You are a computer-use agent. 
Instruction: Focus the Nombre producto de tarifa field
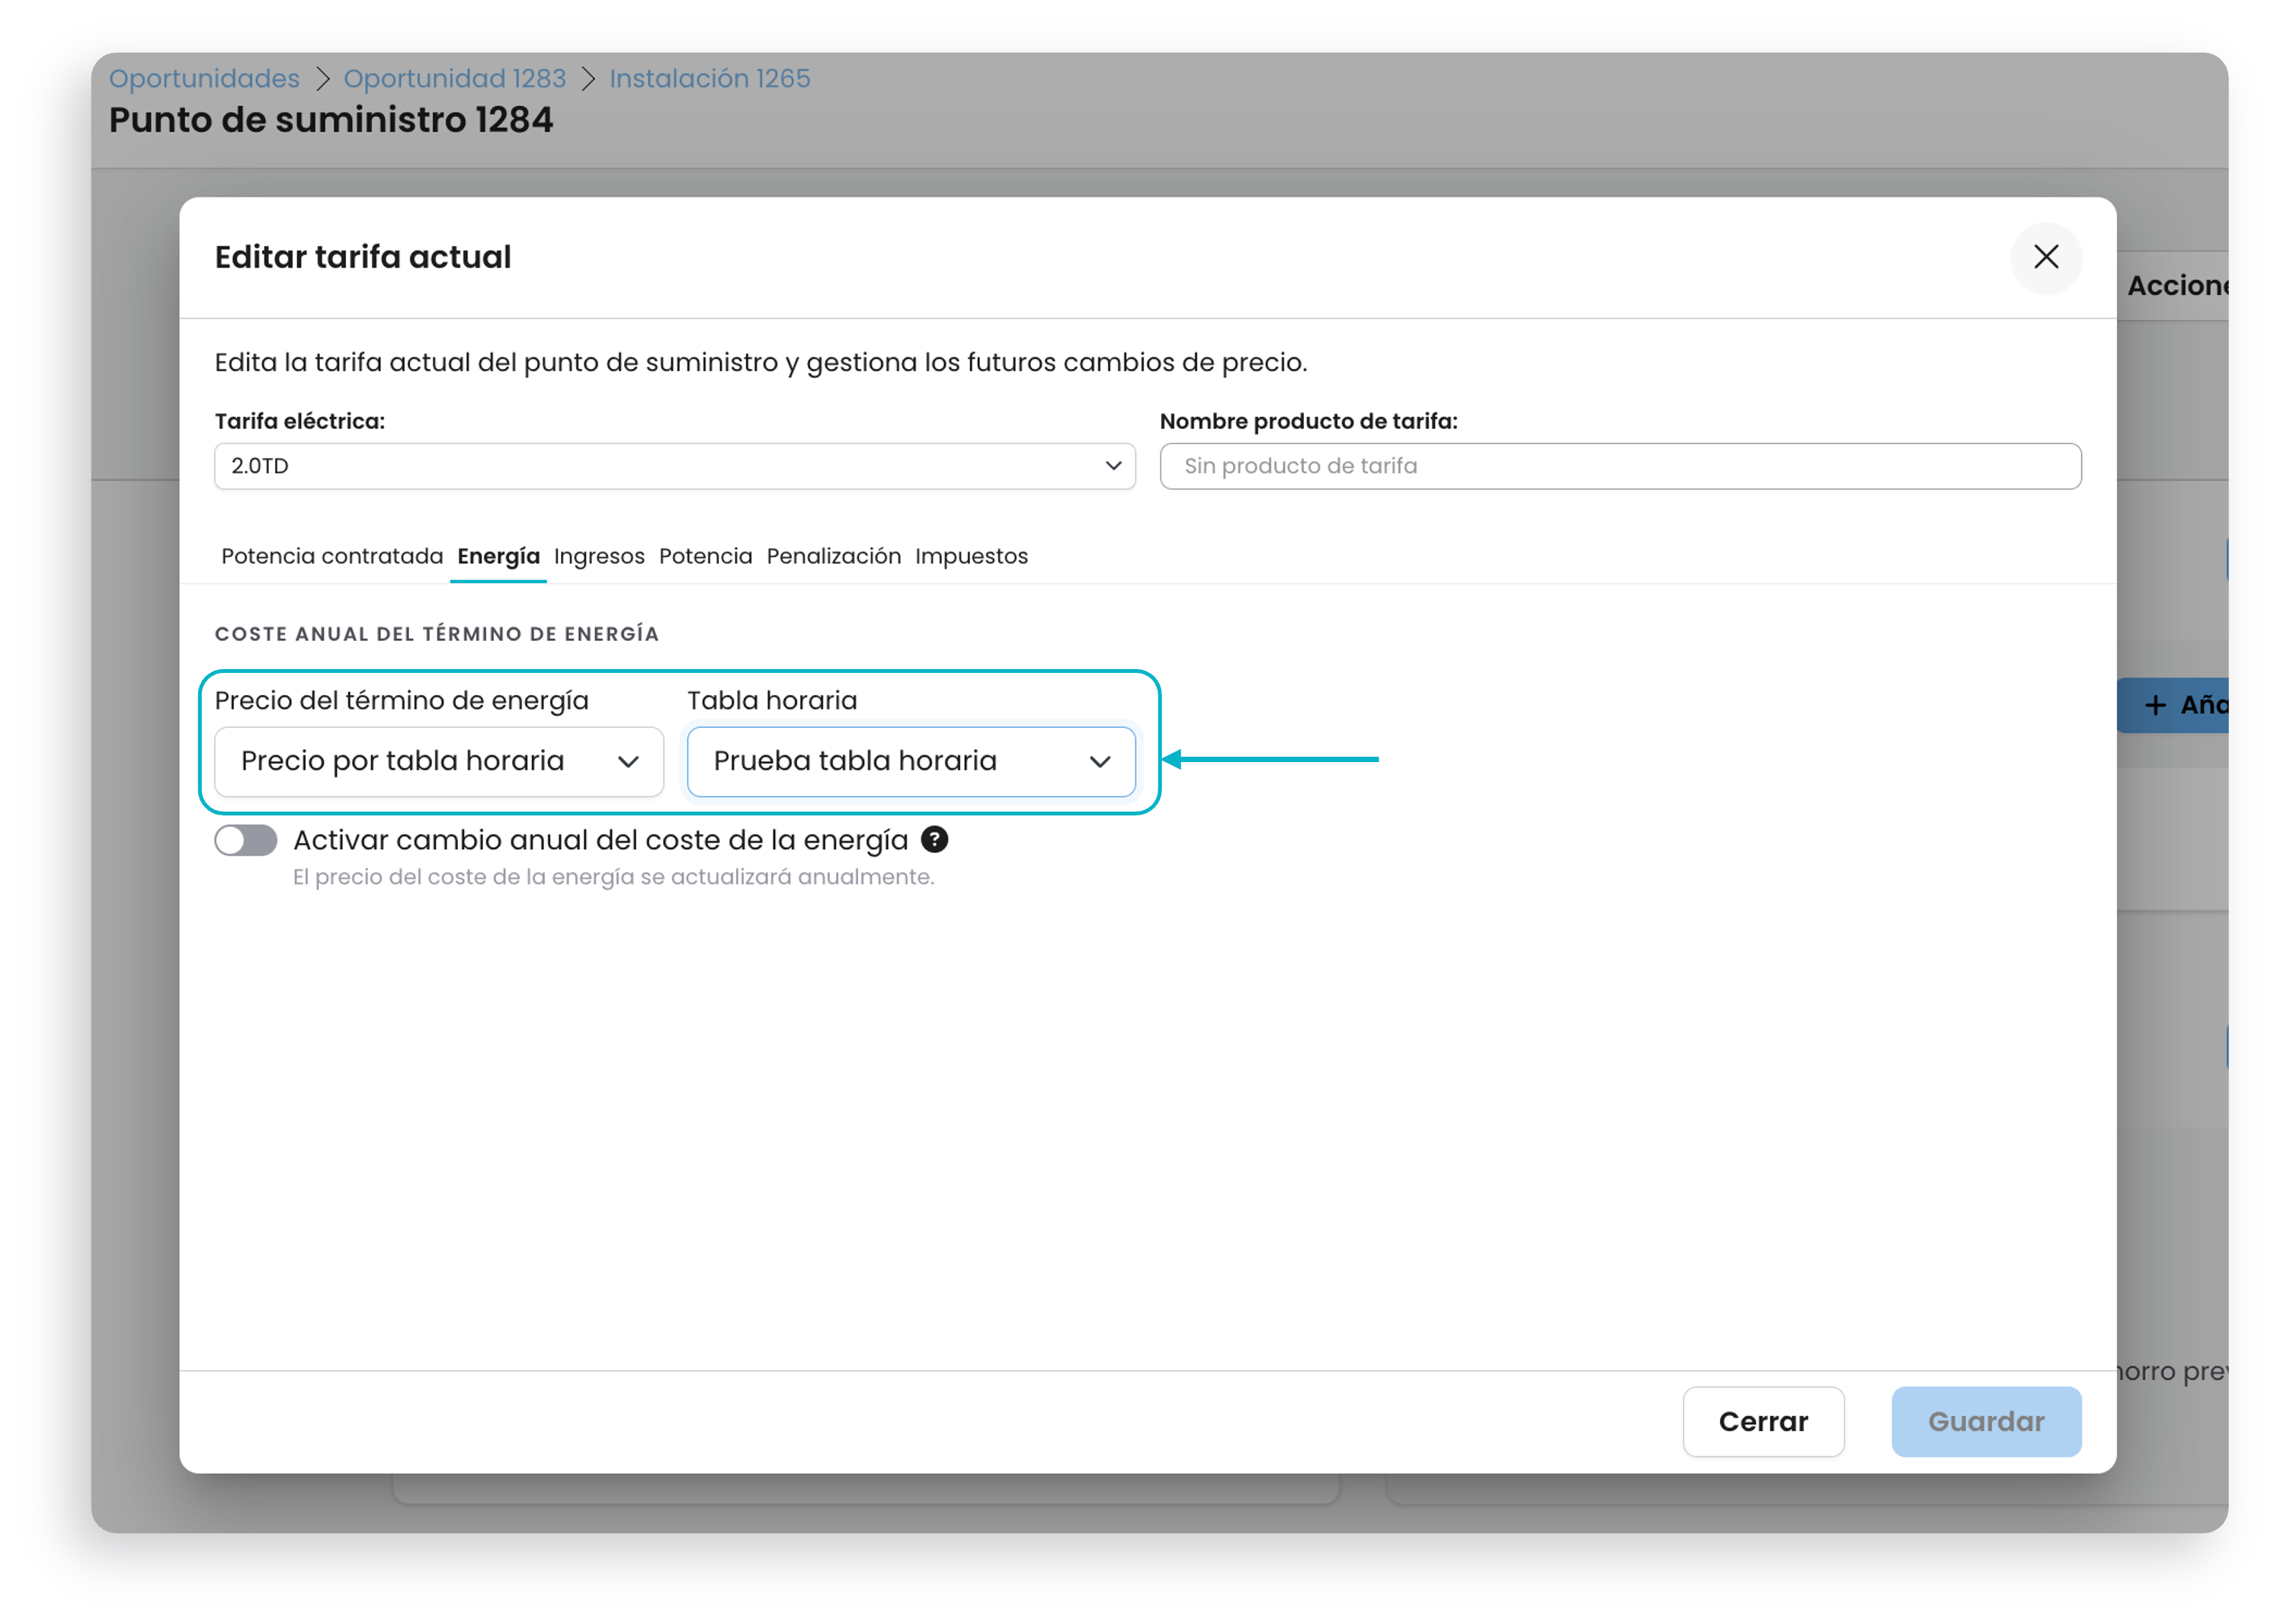click(1620, 466)
